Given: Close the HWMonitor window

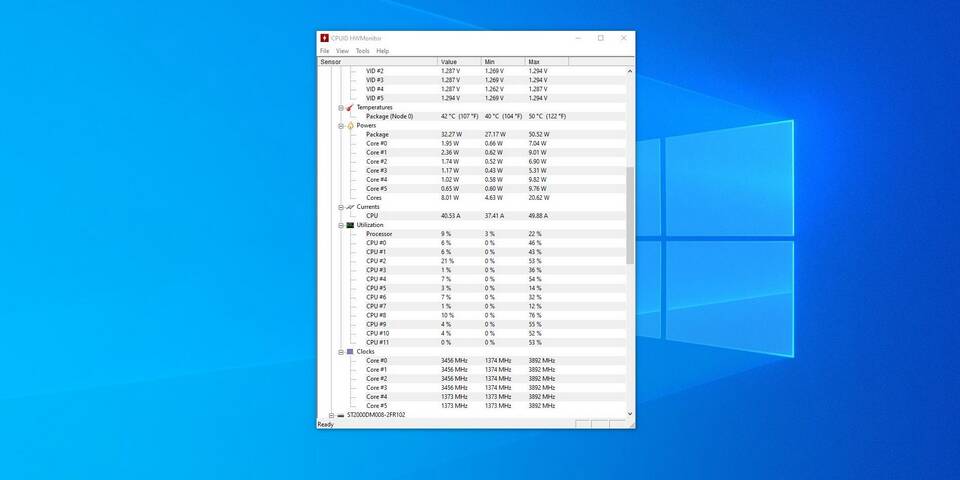Looking at the screenshot, I should [623, 38].
